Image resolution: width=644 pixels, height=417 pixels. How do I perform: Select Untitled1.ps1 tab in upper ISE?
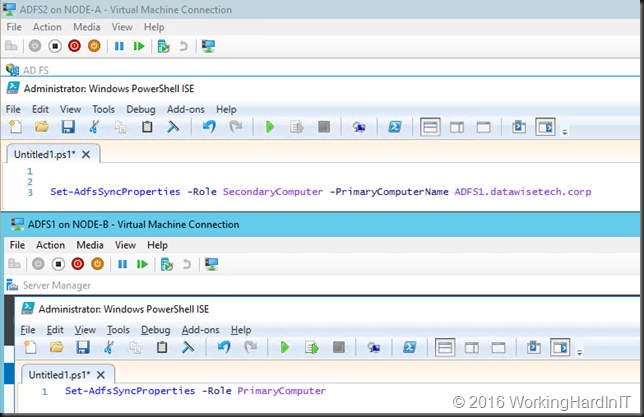tap(45, 154)
